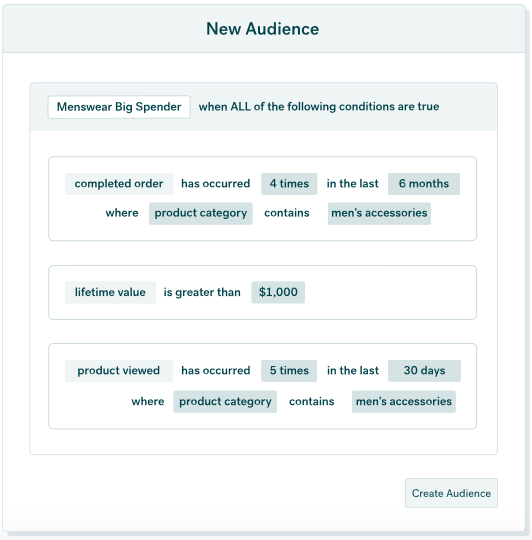
Task: Edit men's accessories in completed order condition
Action: 379,213
